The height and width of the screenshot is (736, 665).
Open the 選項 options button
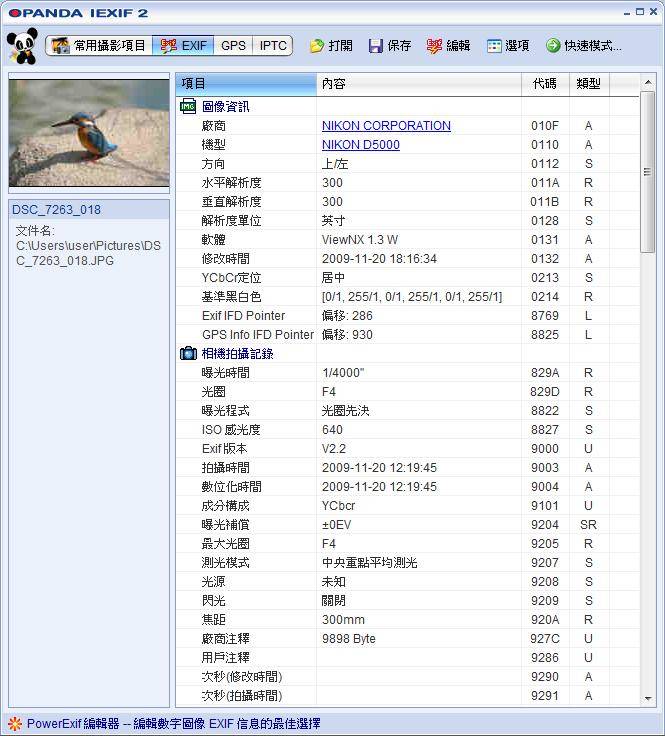(x=508, y=46)
